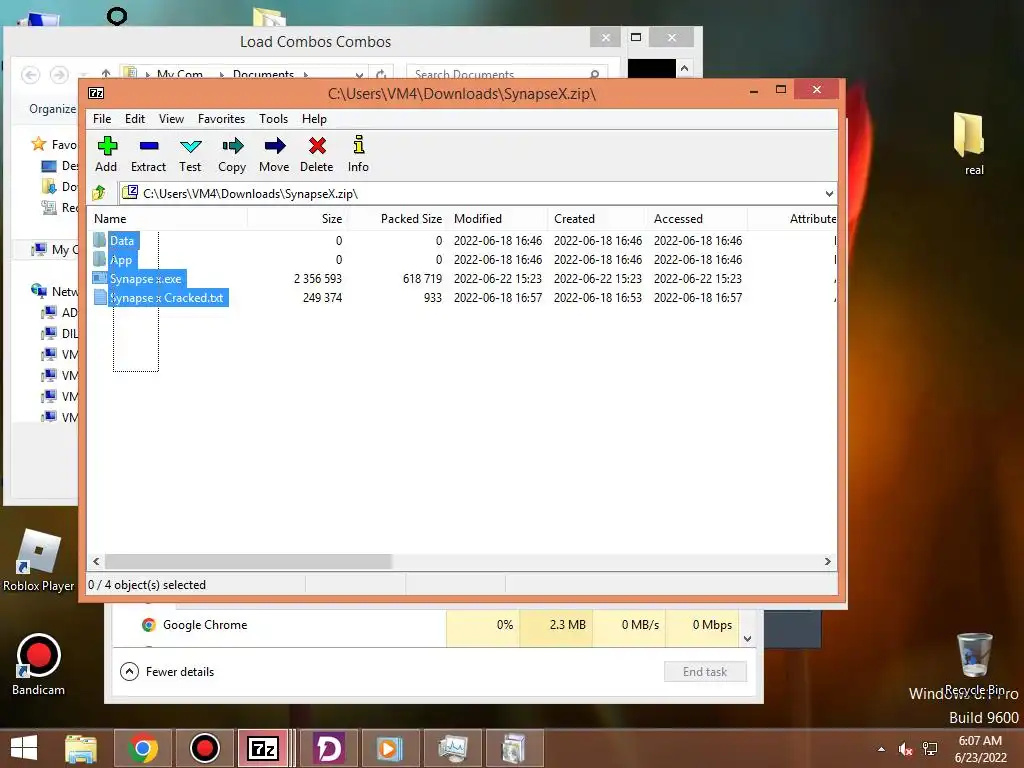Screen dimensions: 1024x768
Task: Open File Explorer from the taskbar
Action: pyautogui.click(x=81, y=748)
